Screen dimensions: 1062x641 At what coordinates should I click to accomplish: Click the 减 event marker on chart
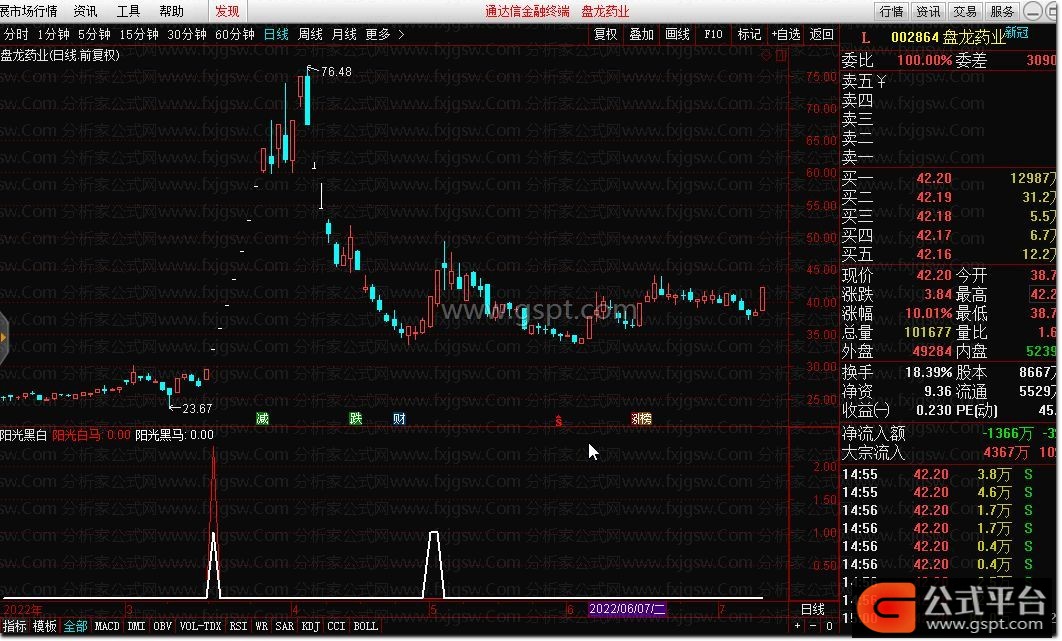pos(263,419)
